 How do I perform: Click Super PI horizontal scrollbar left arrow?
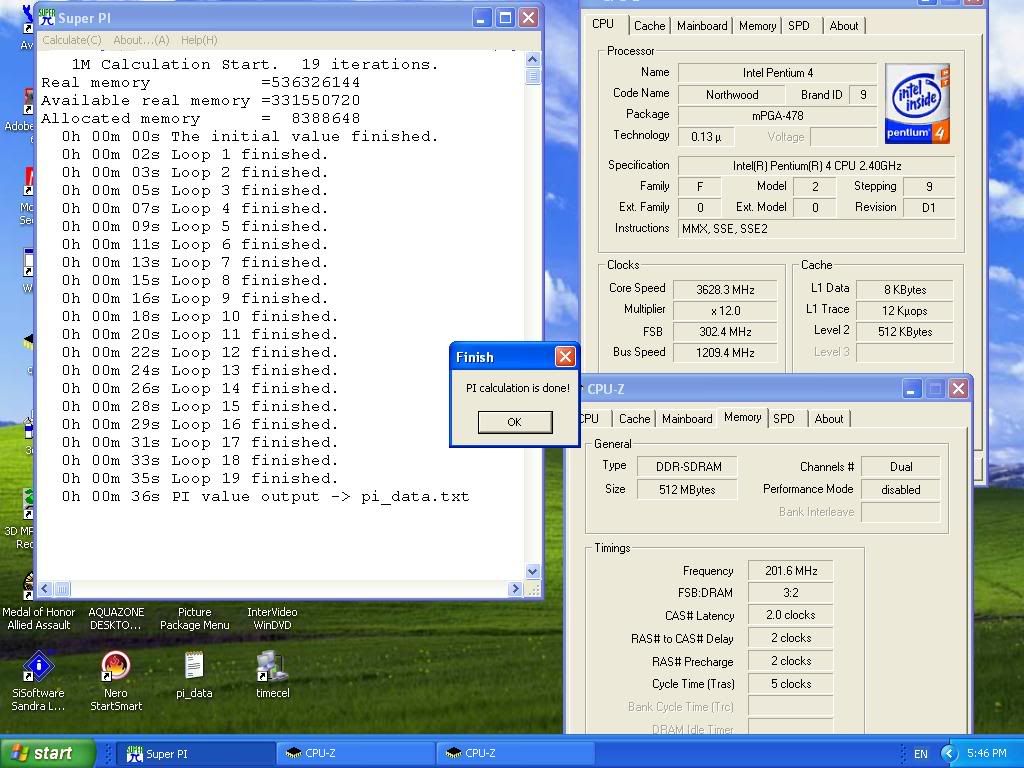point(46,589)
